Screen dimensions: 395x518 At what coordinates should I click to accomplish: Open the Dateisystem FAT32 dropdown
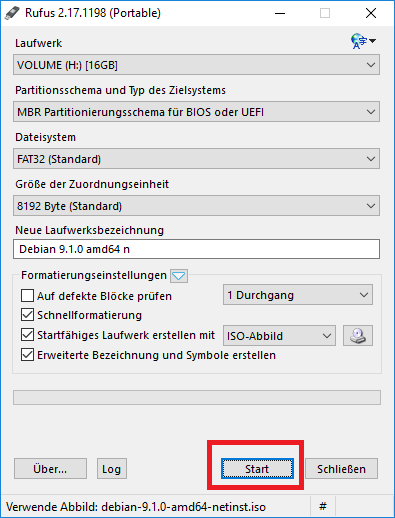click(x=196, y=159)
